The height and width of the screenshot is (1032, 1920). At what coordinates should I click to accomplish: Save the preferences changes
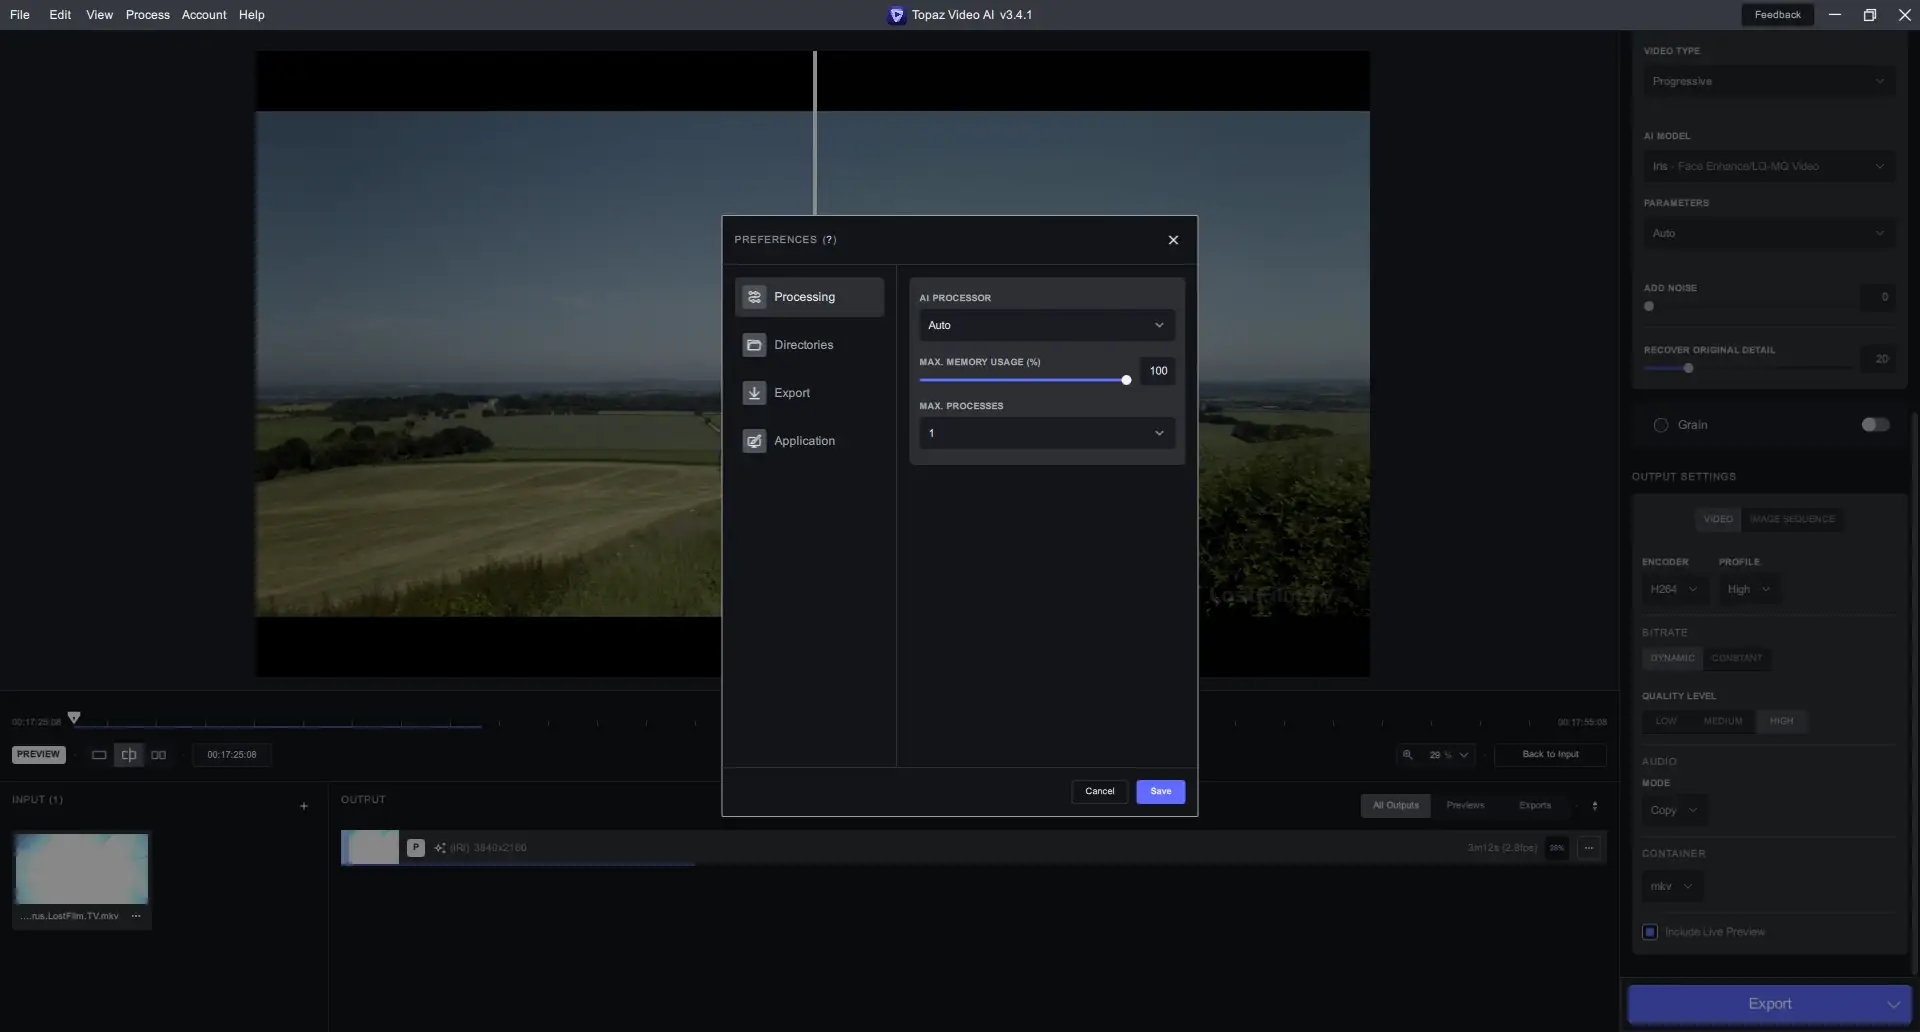[1160, 791]
